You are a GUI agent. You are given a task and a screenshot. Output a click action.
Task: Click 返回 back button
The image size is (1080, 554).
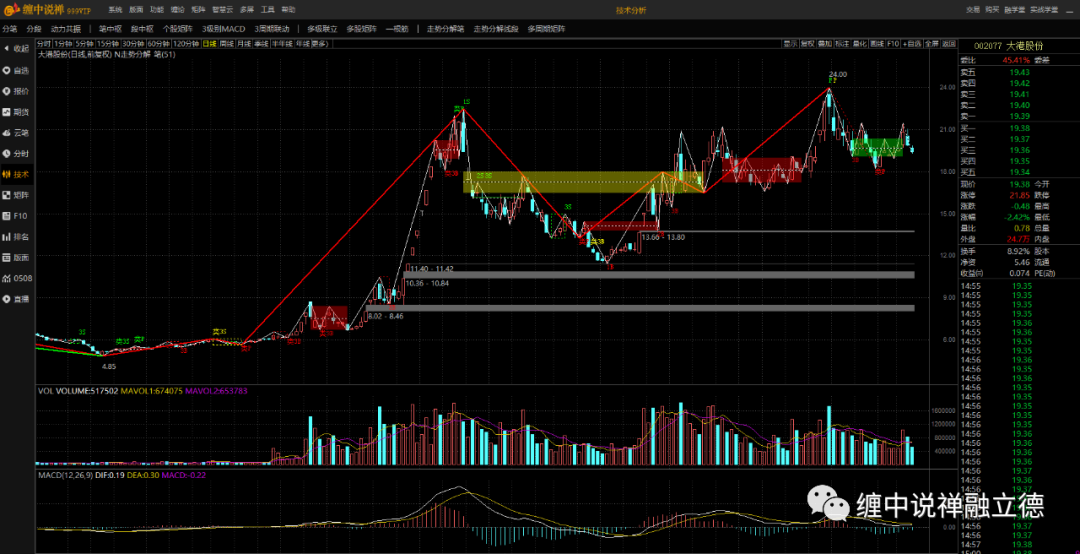tap(950, 43)
